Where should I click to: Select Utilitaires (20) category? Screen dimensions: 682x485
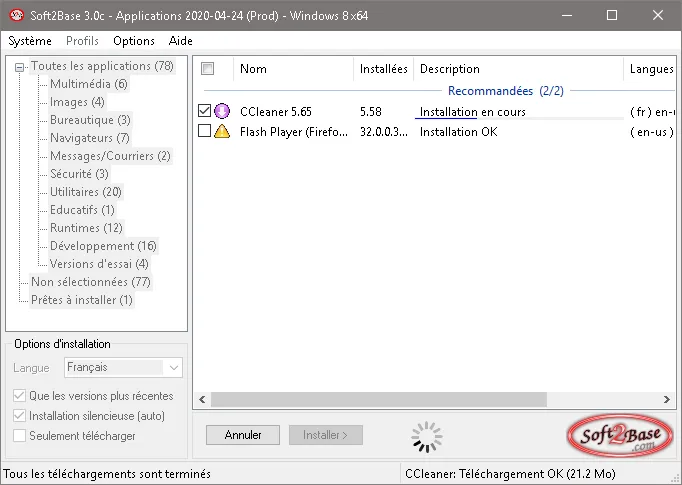pos(85,192)
